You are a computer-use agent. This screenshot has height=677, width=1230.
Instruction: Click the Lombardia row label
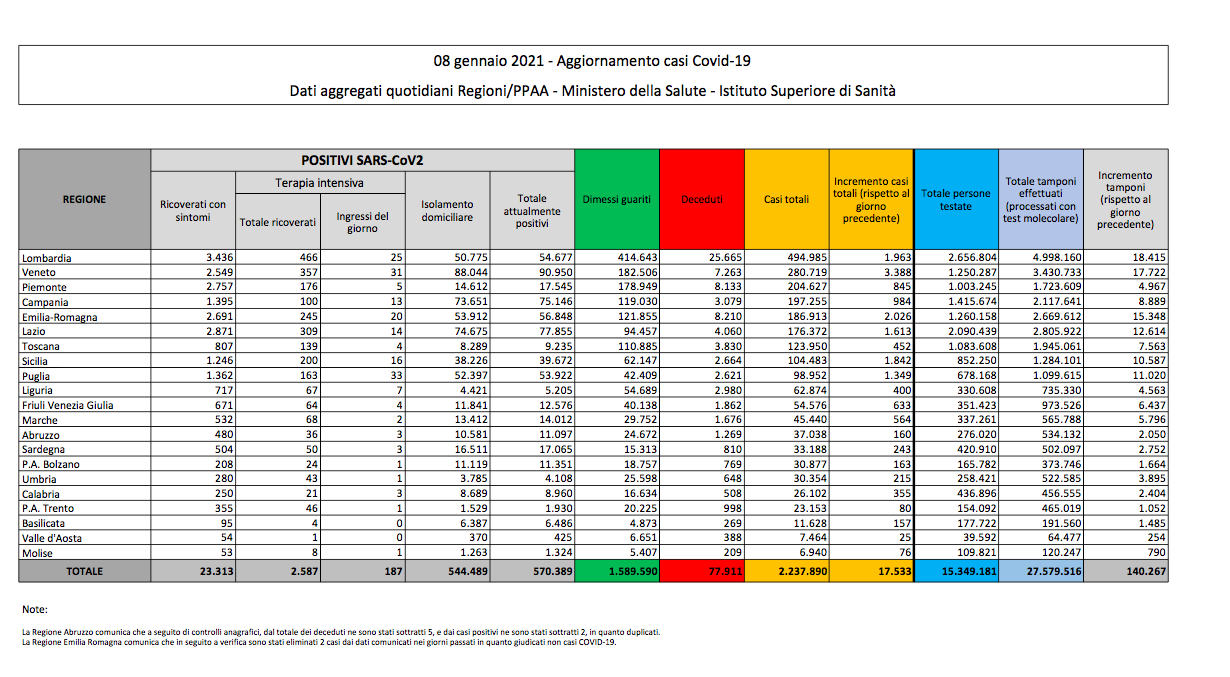pyautogui.click(x=47, y=258)
